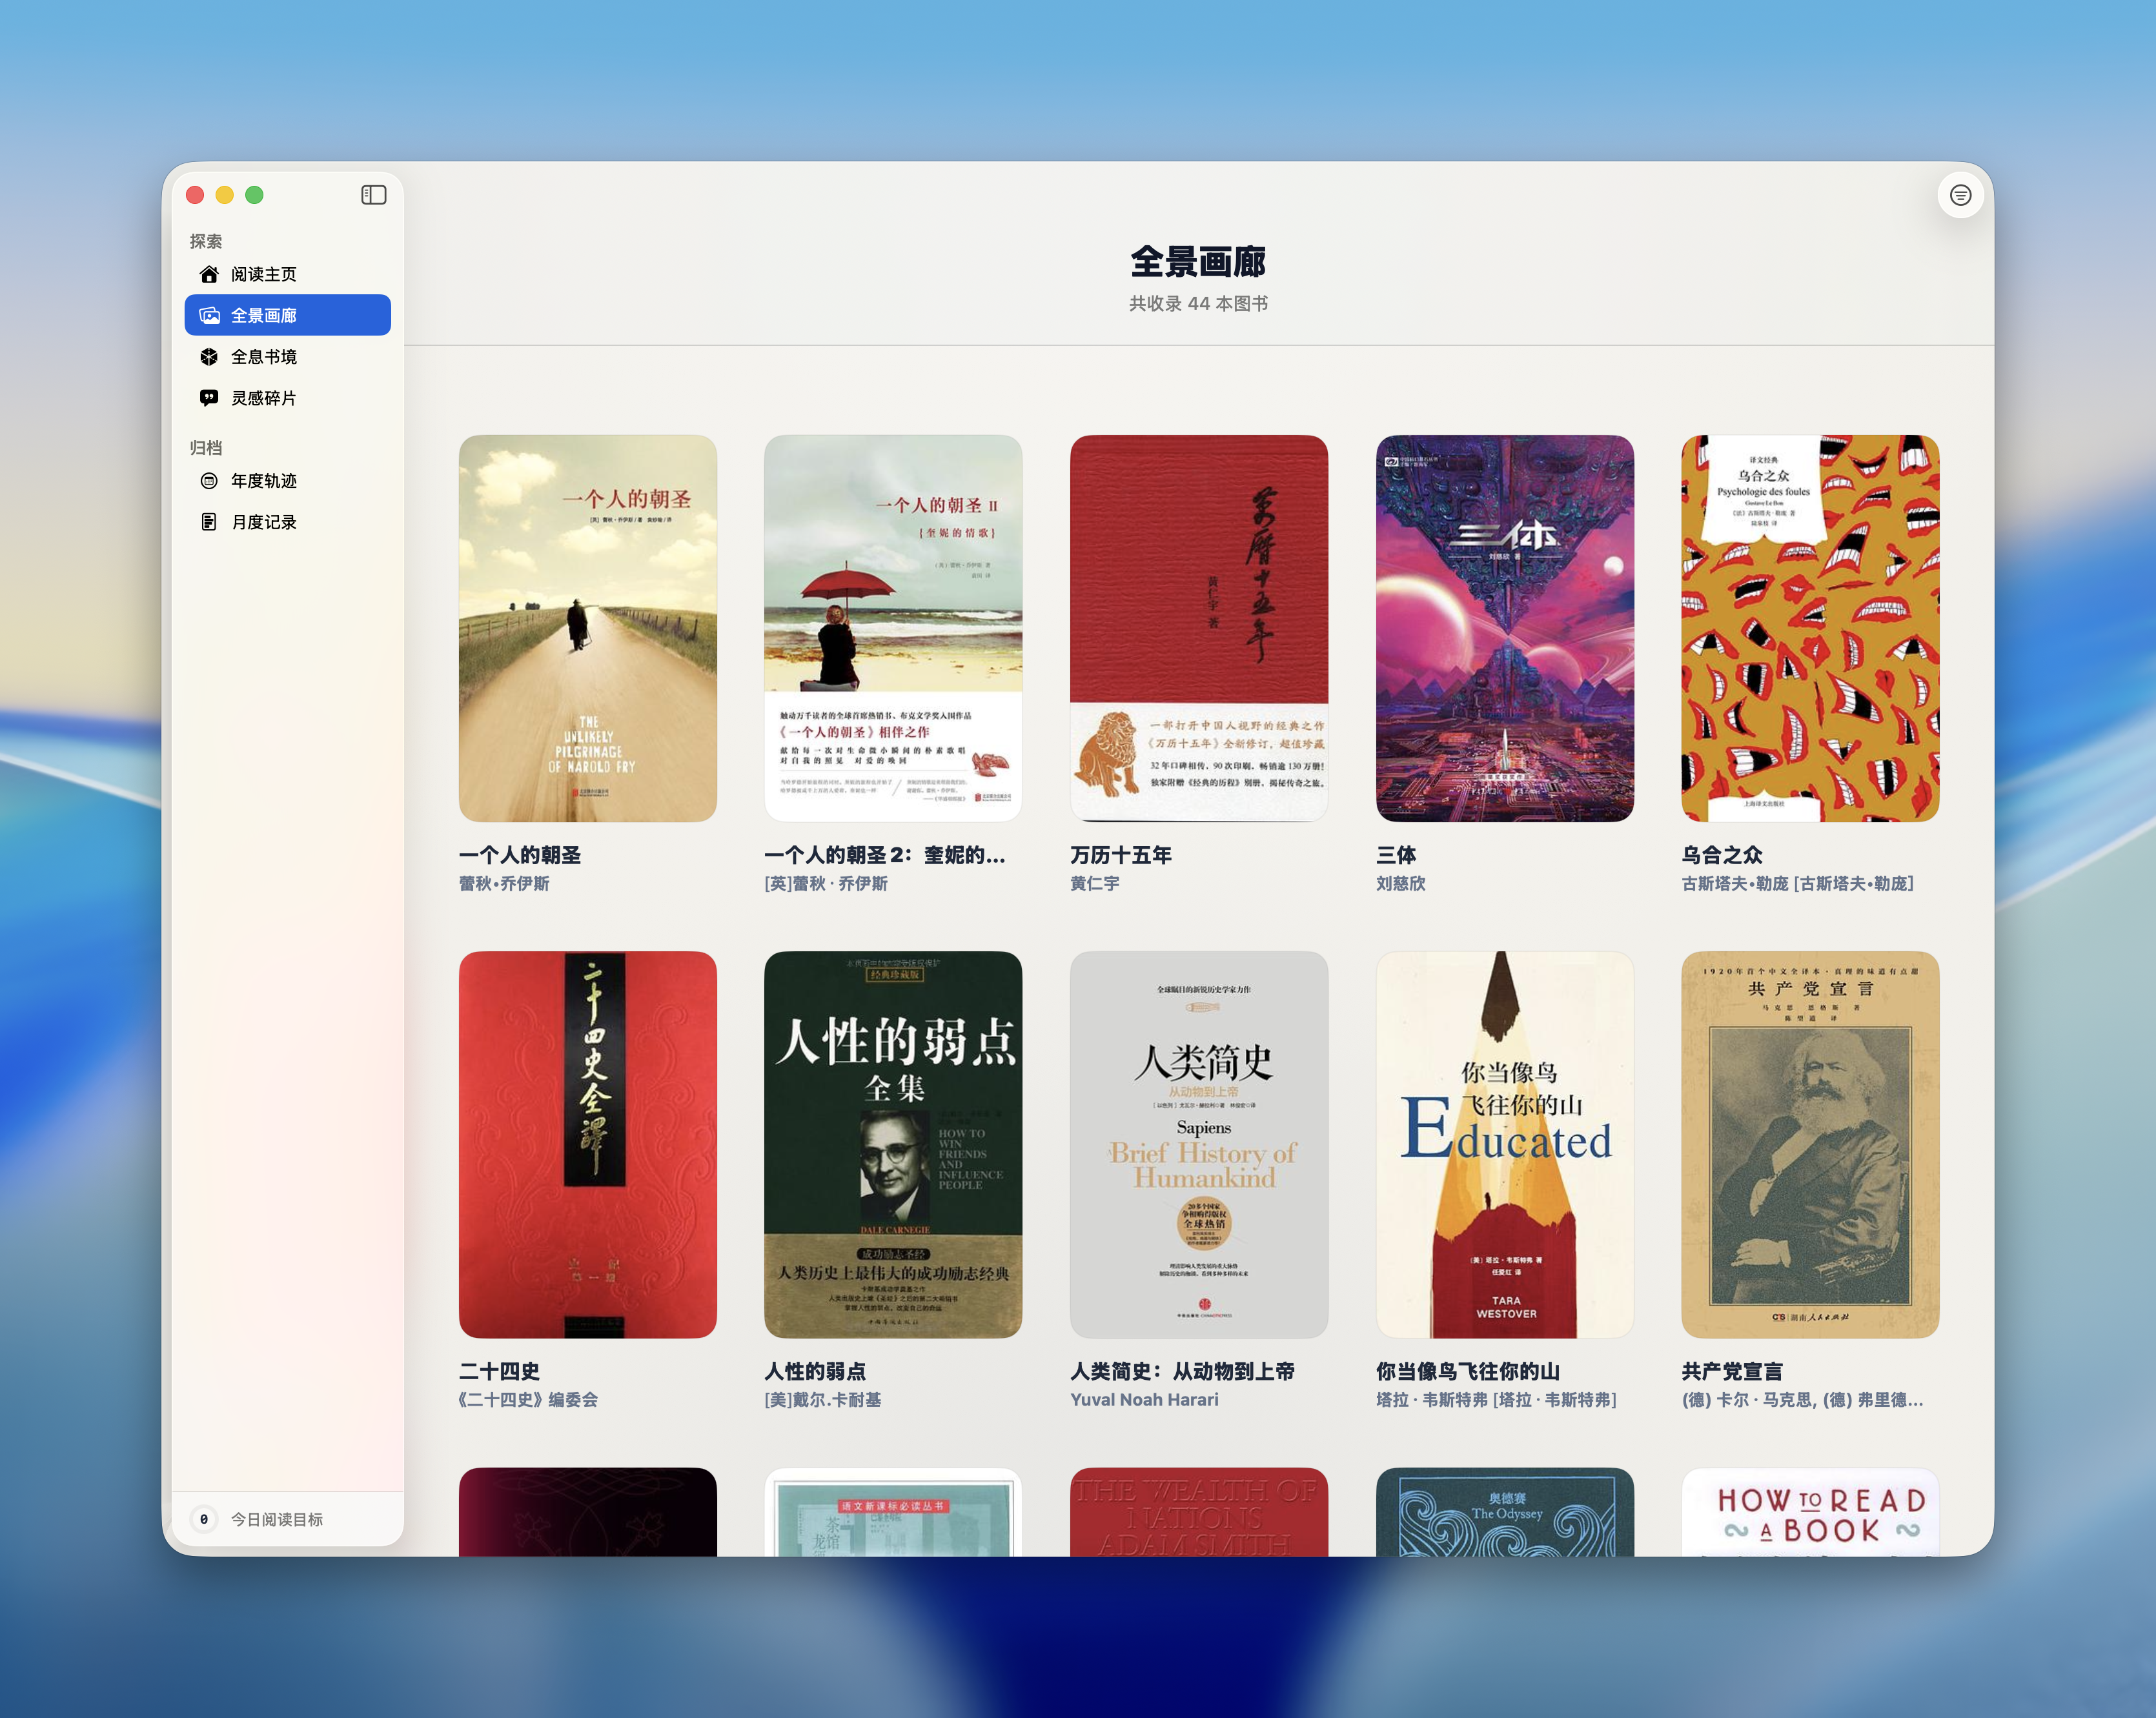
Task: Open the Wealth of Nations cover
Action: (x=1199, y=1512)
